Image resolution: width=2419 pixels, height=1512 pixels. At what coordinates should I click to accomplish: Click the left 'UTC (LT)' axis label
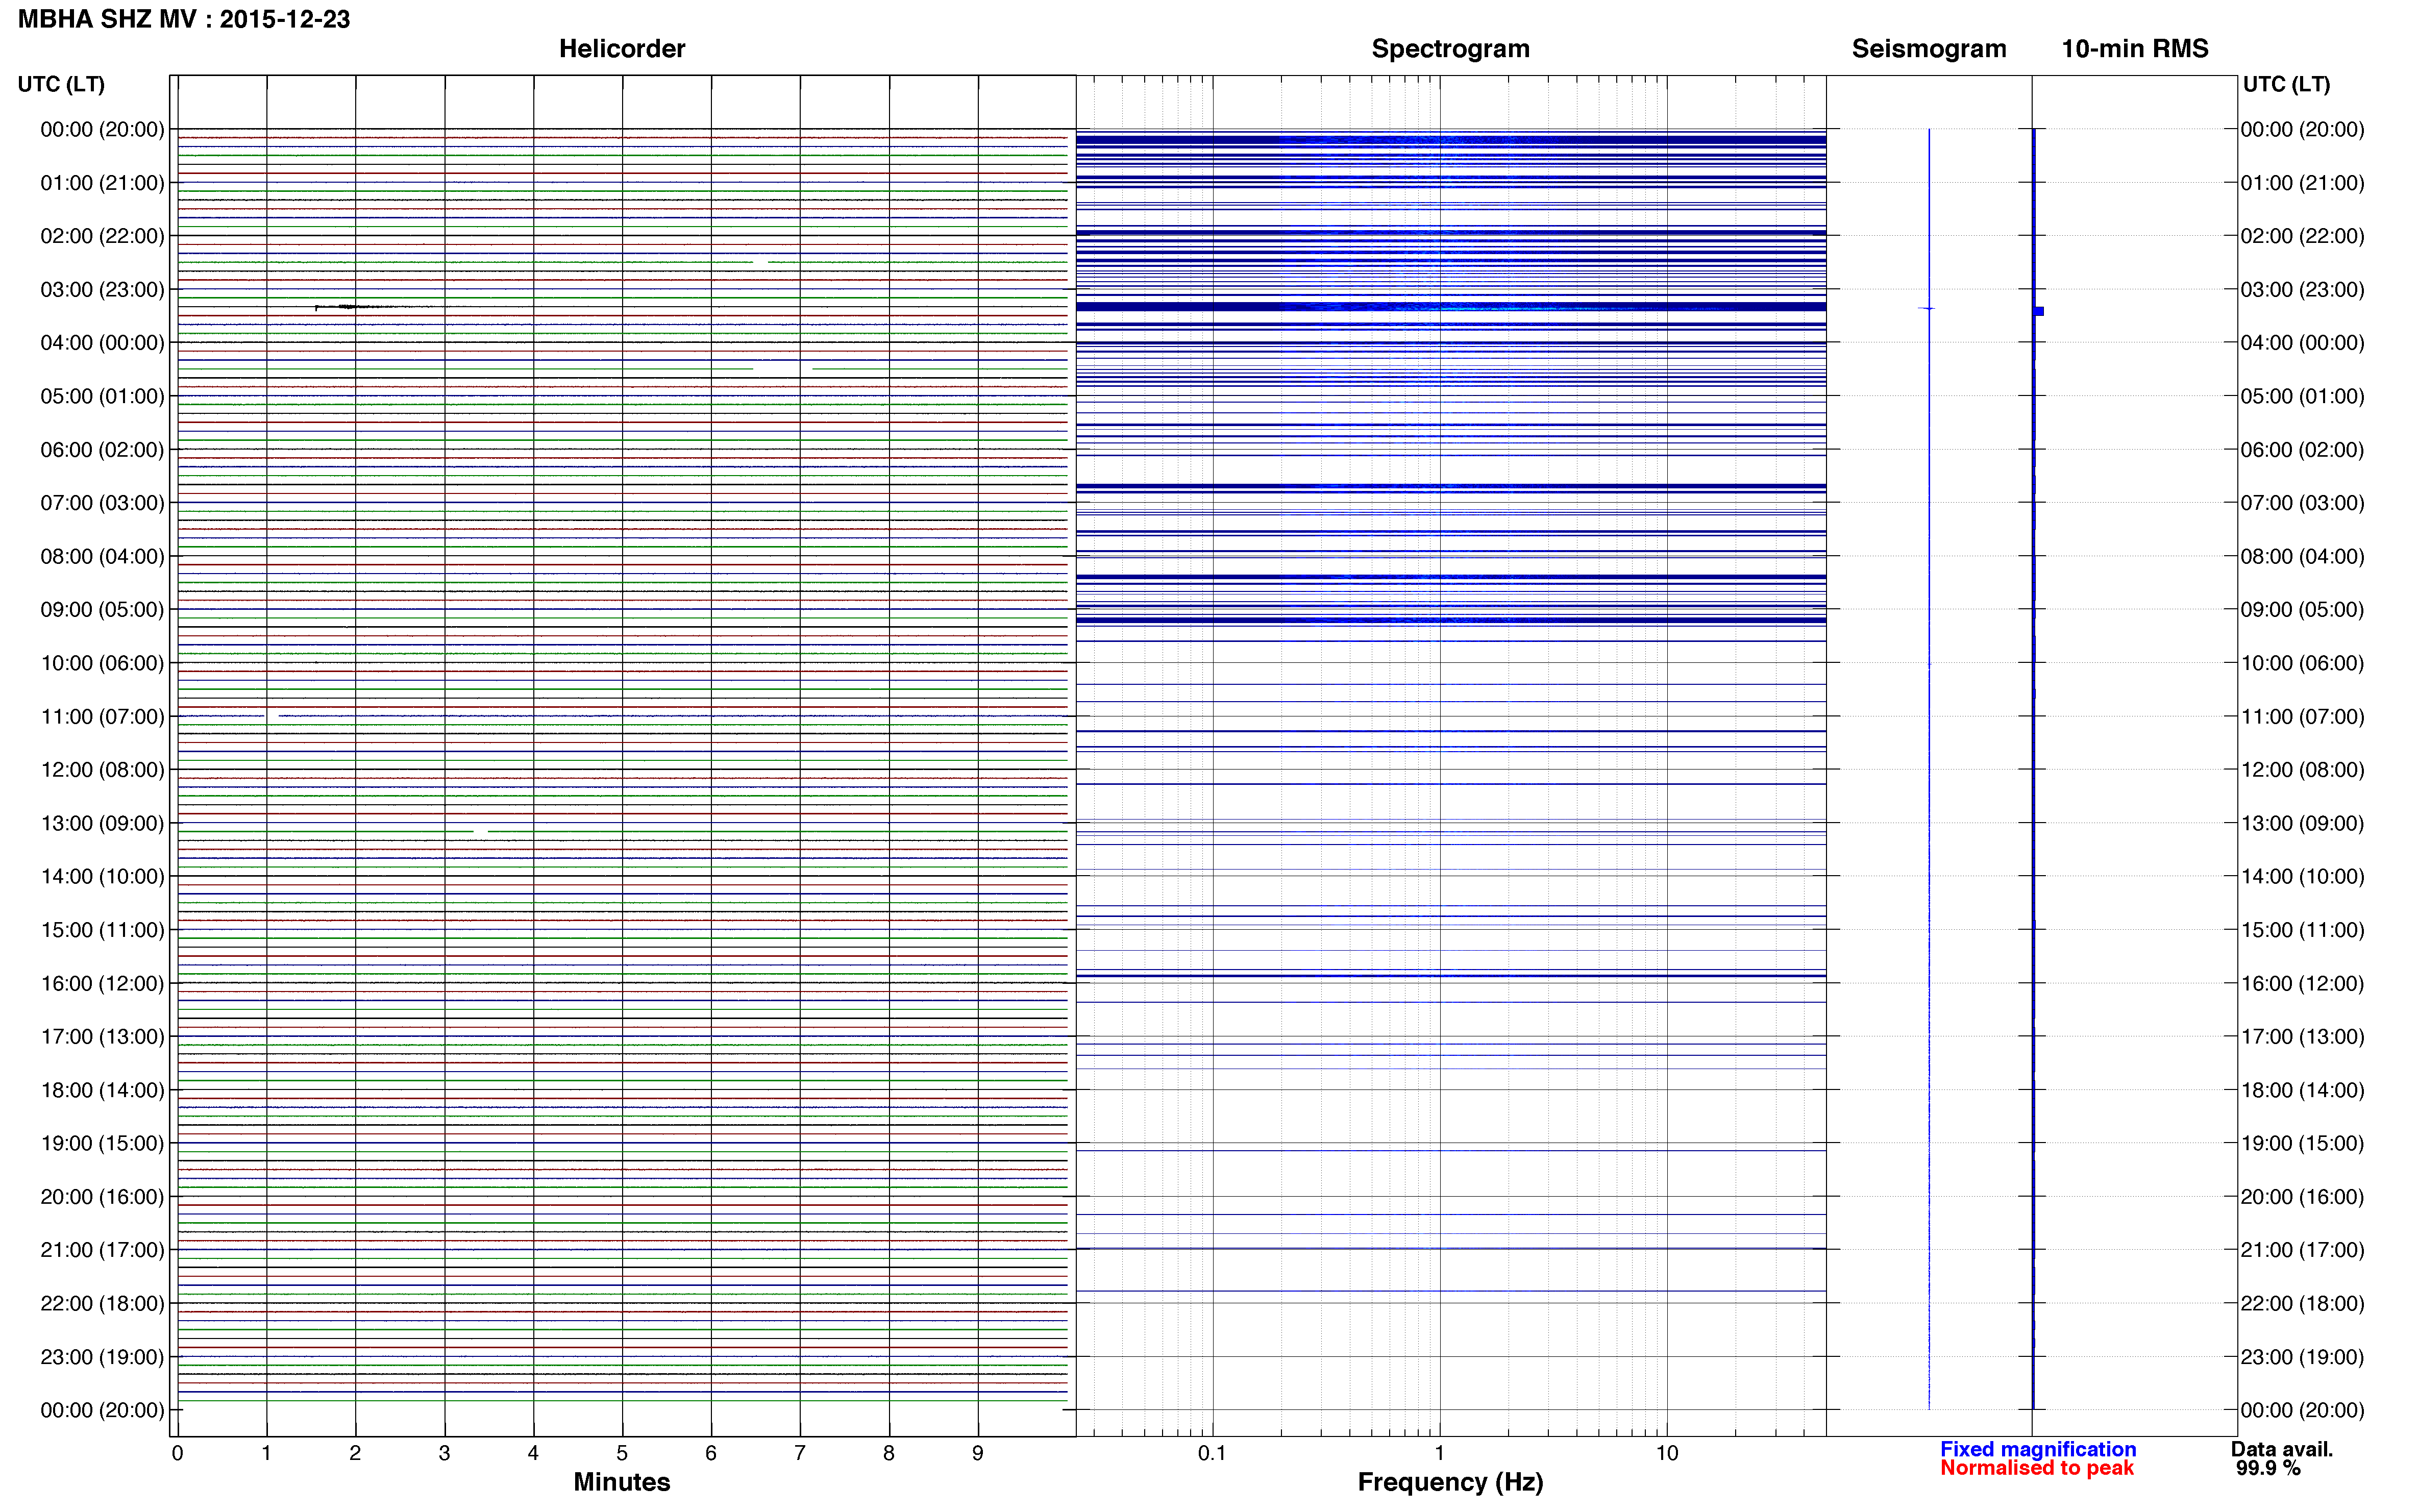[x=61, y=84]
